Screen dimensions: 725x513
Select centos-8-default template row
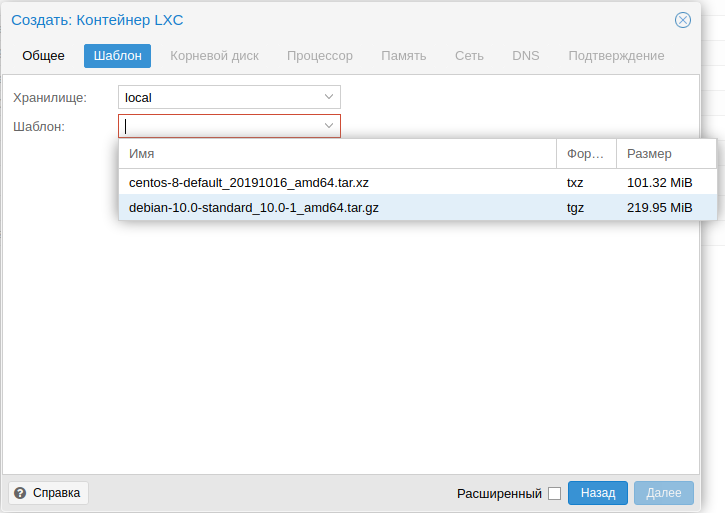click(x=418, y=182)
